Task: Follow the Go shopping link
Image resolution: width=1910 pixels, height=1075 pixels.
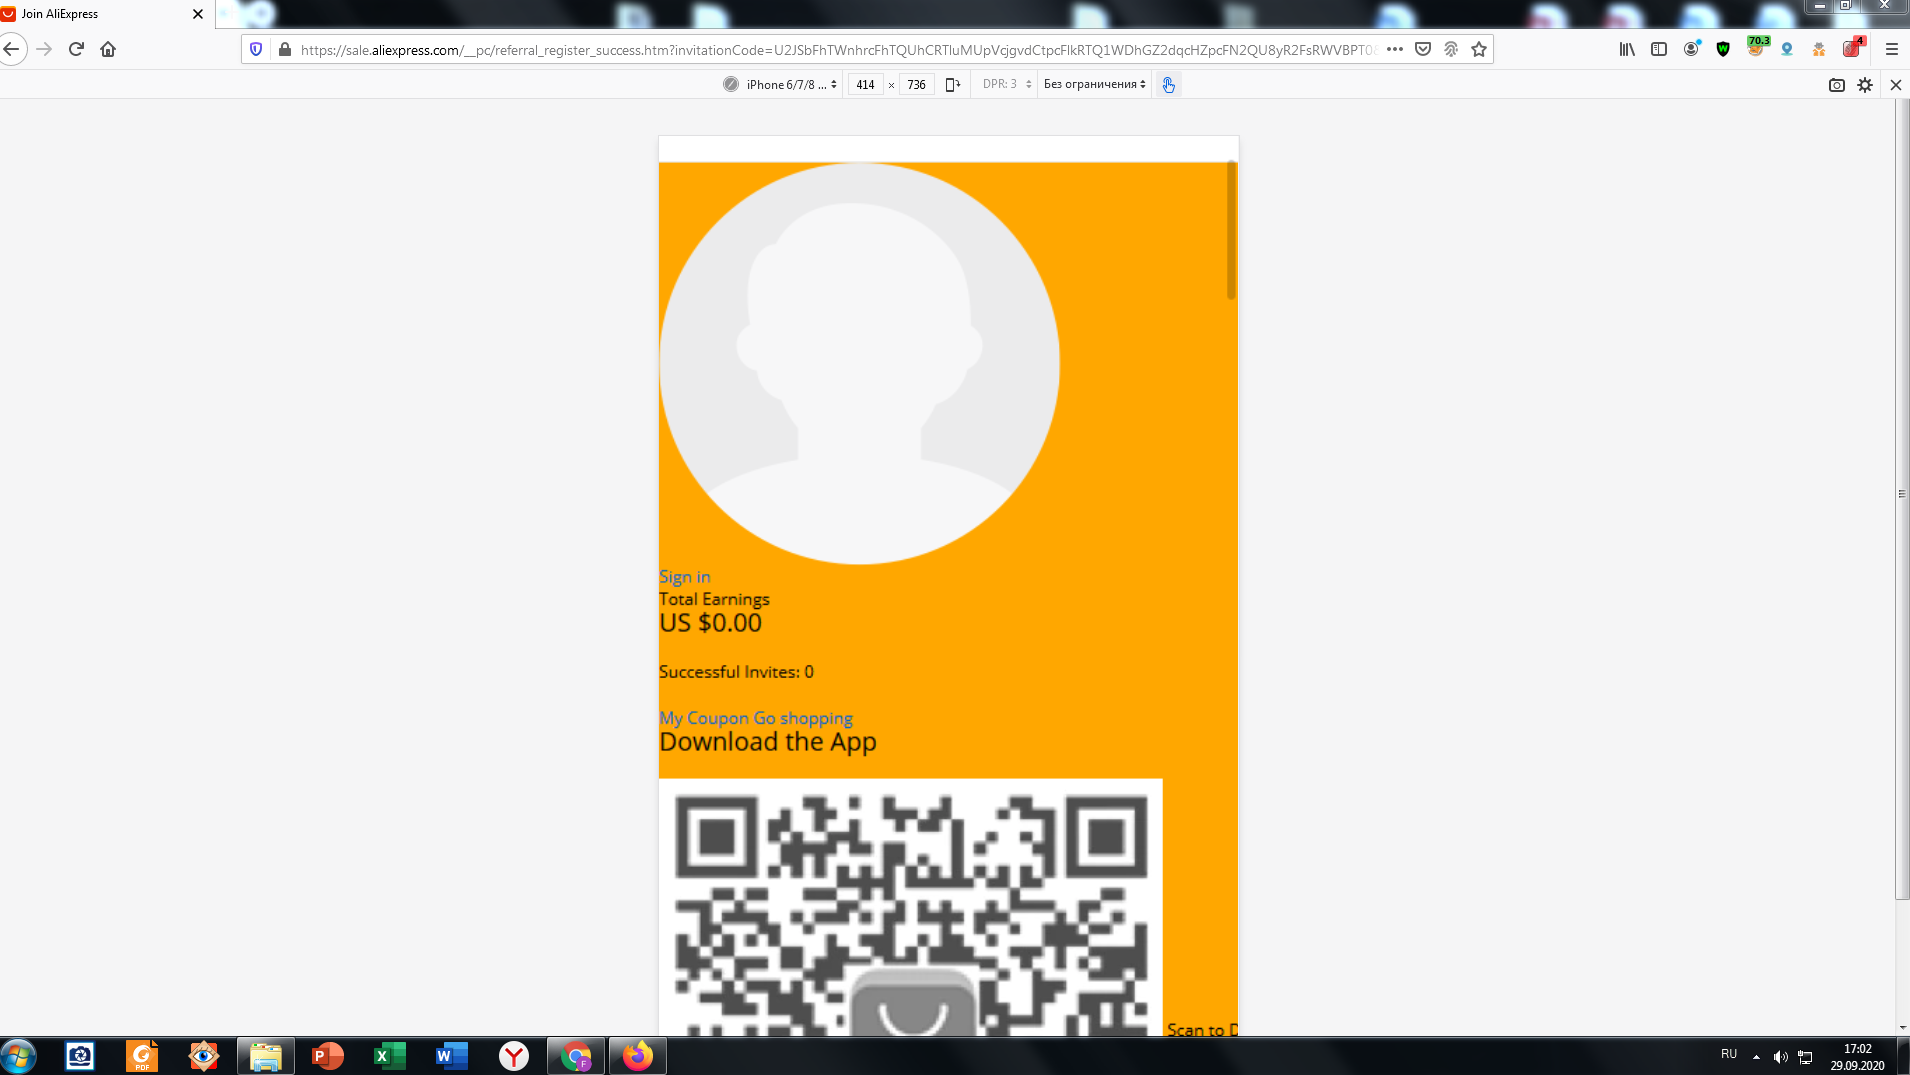Action: (x=803, y=718)
